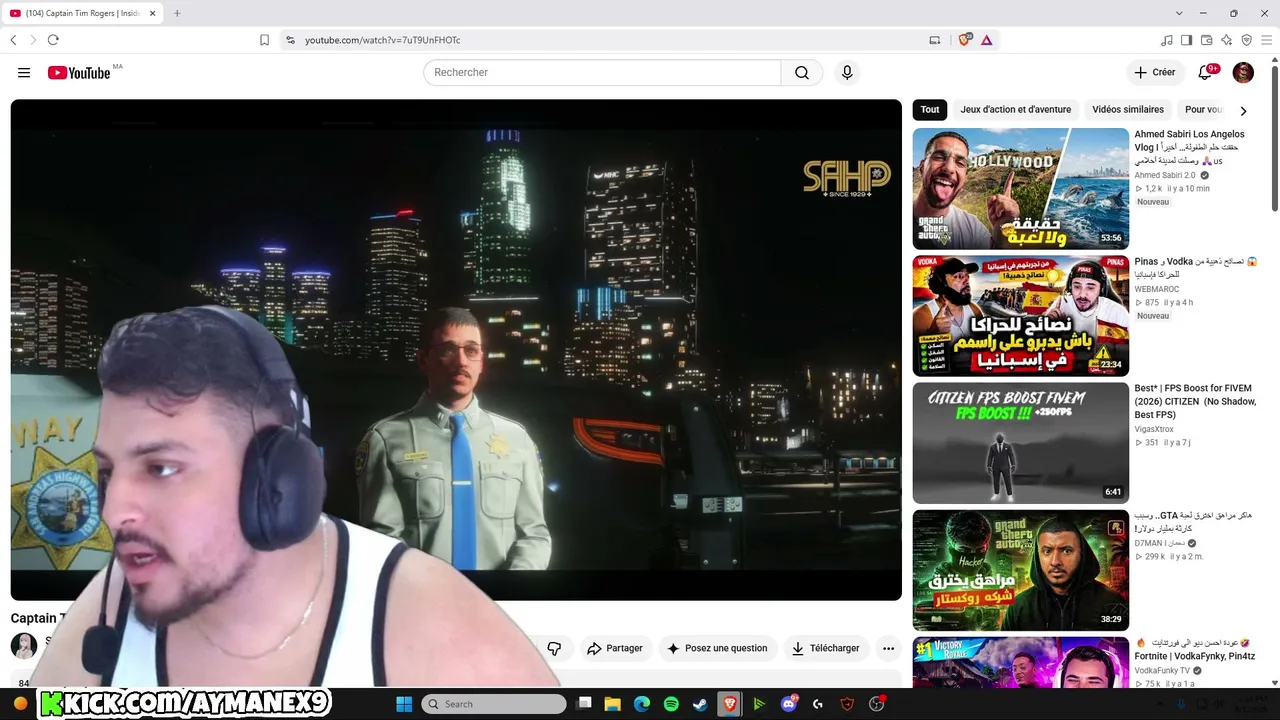Show next category chips with arrow
This screenshot has height=720, width=1280.
tap(1243, 111)
